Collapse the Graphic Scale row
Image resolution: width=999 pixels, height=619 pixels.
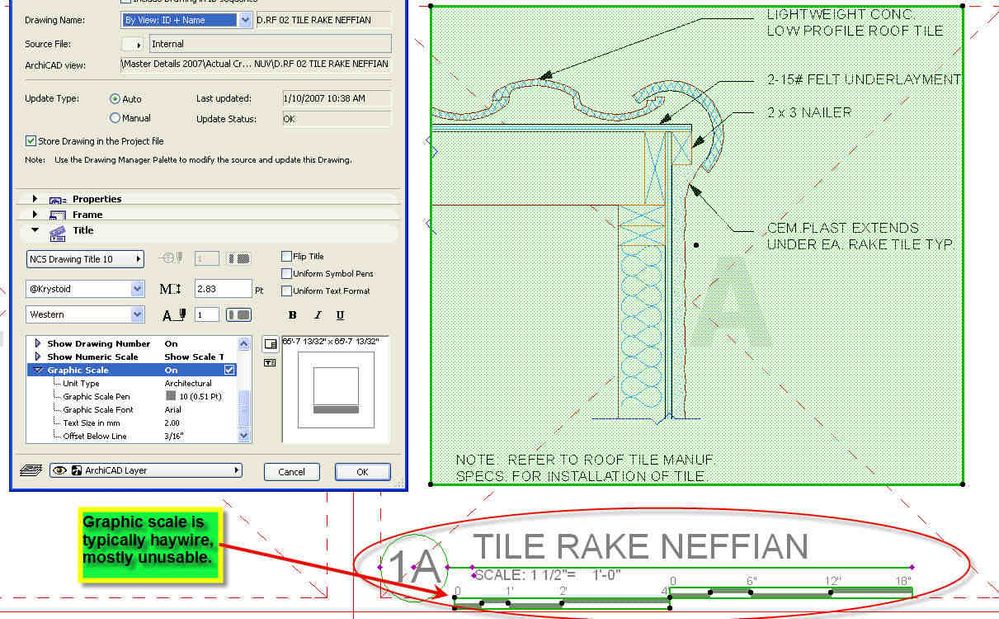click(38, 370)
